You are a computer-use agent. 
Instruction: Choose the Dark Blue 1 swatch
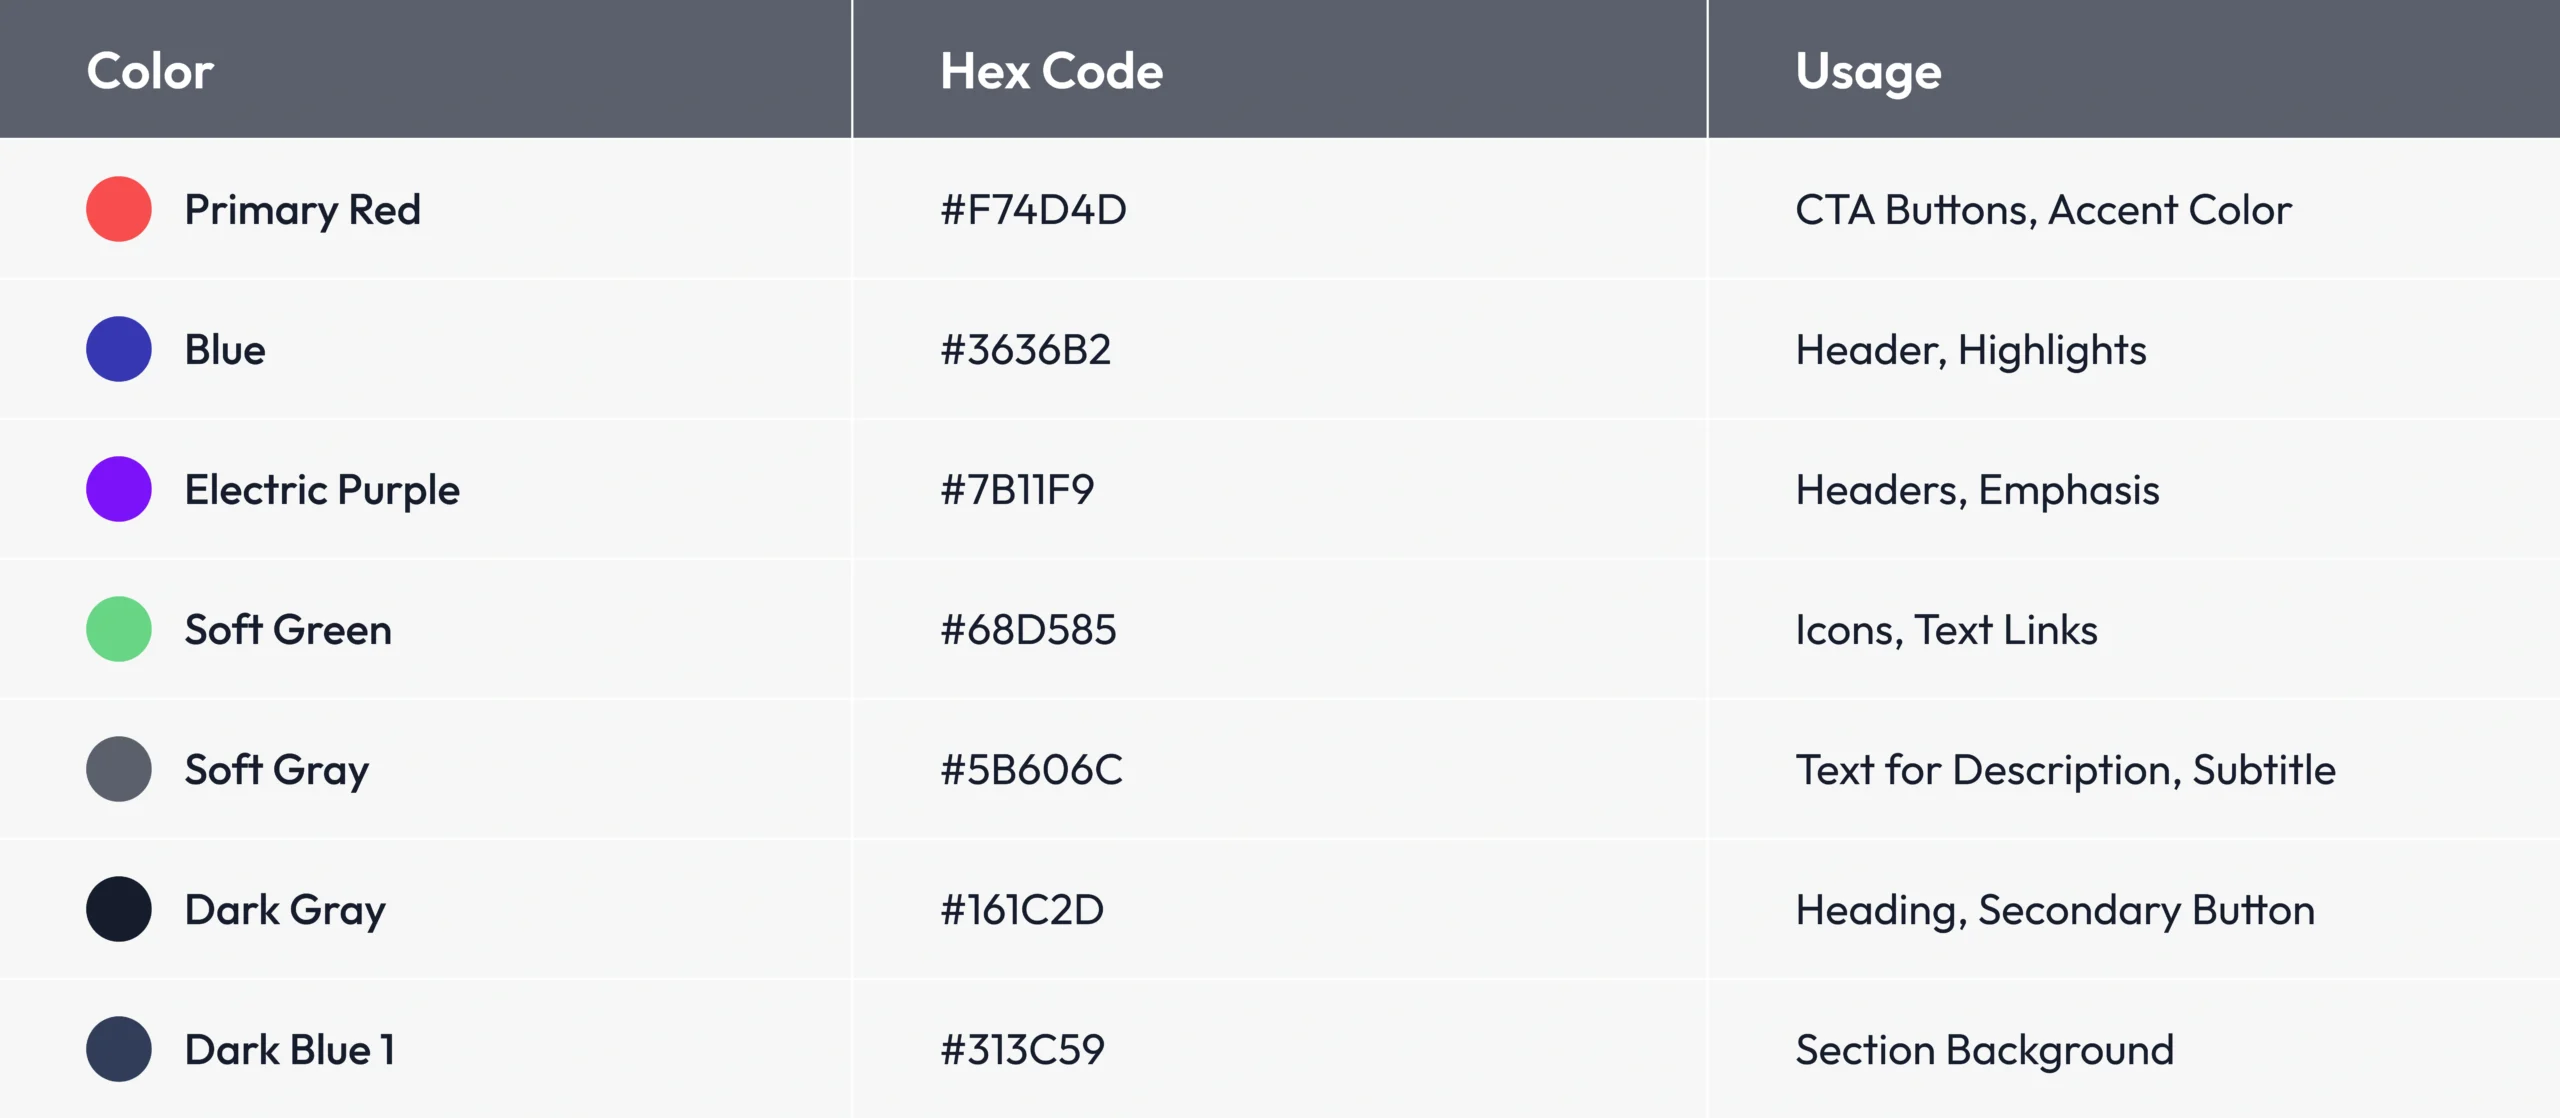click(119, 1049)
